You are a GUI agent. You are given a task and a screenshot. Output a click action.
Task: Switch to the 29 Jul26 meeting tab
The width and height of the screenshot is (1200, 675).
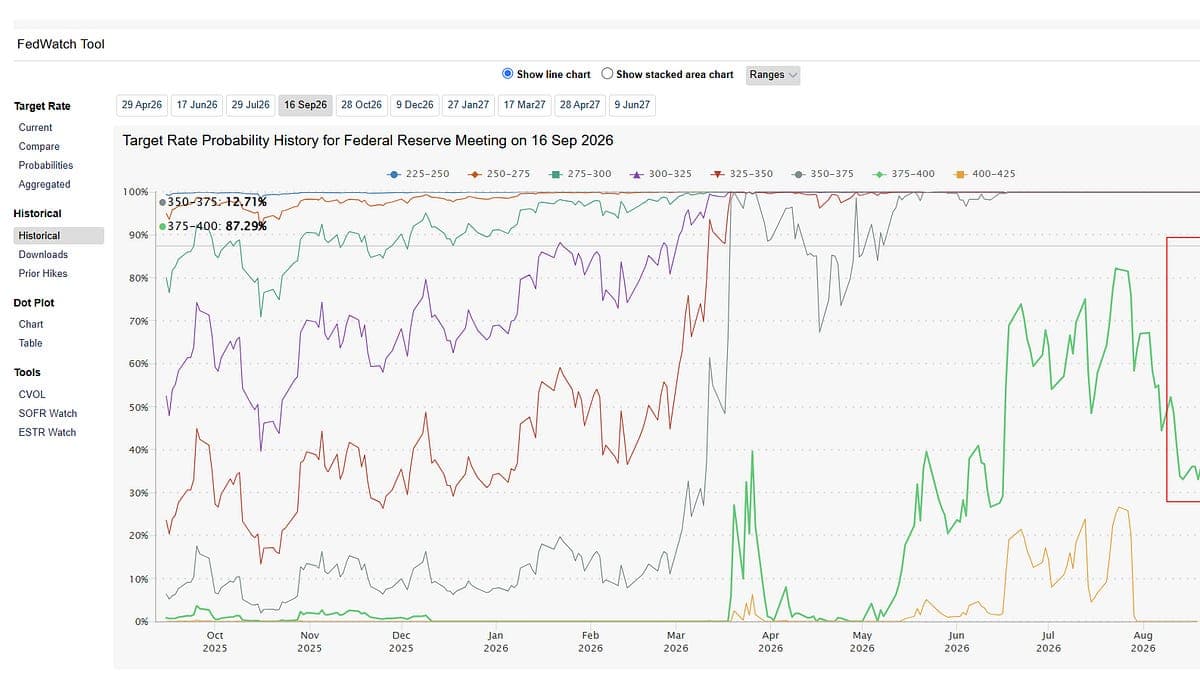click(251, 105)
